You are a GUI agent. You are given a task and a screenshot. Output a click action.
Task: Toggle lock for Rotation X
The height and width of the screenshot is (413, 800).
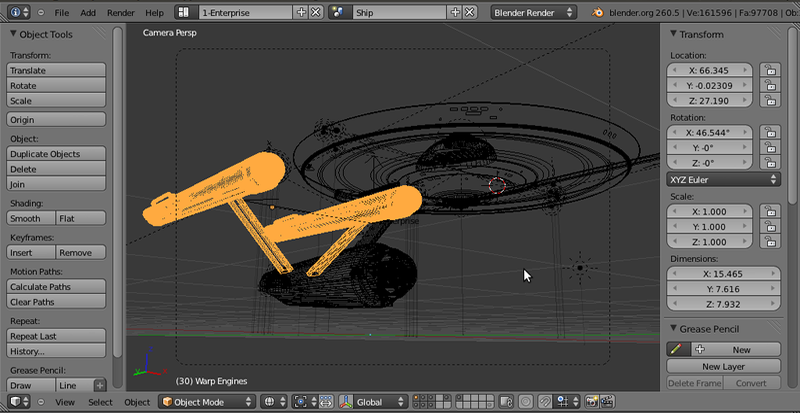click(x=770, y=132)
